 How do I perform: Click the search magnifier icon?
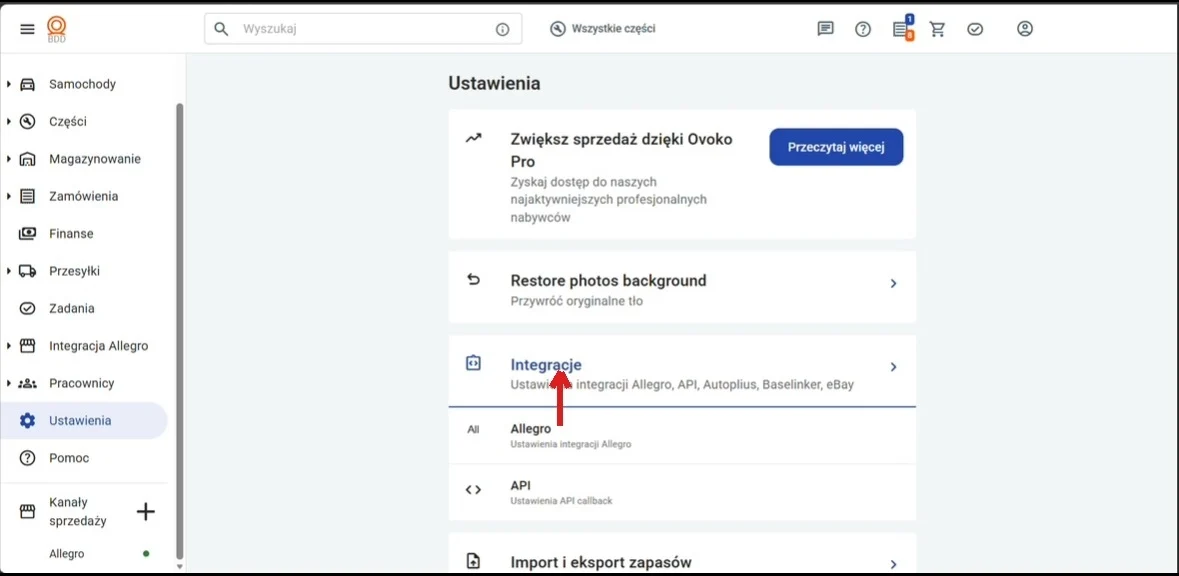[221, 29]
